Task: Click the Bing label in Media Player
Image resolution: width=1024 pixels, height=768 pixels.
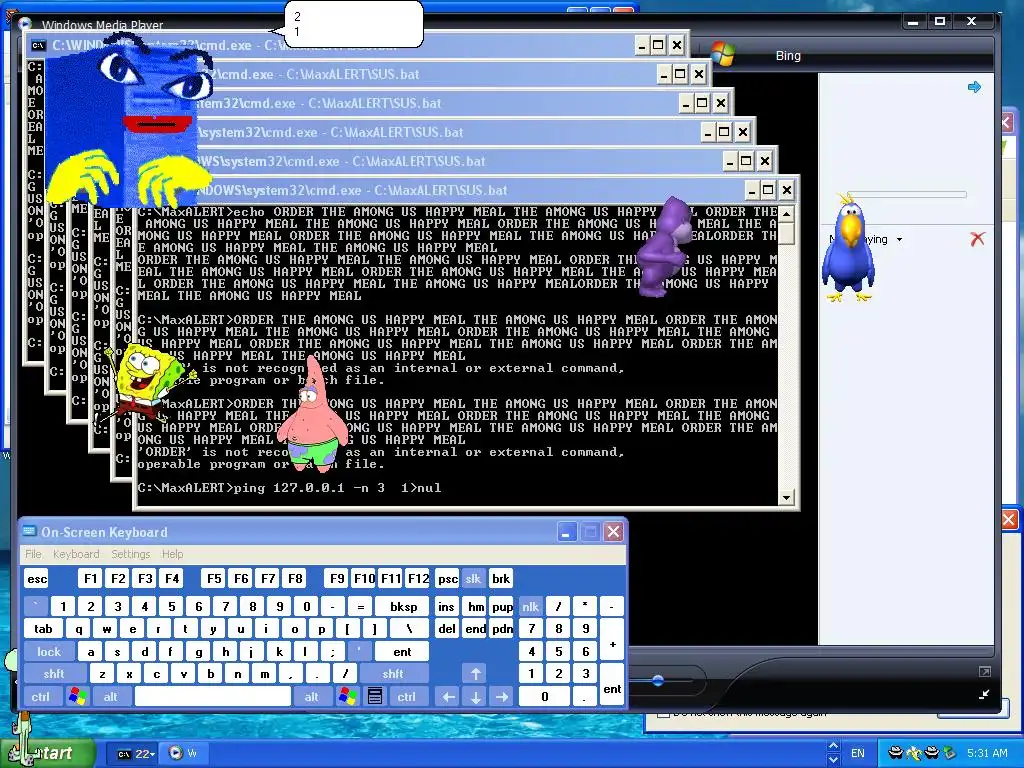Action: (x=788, y=56)
